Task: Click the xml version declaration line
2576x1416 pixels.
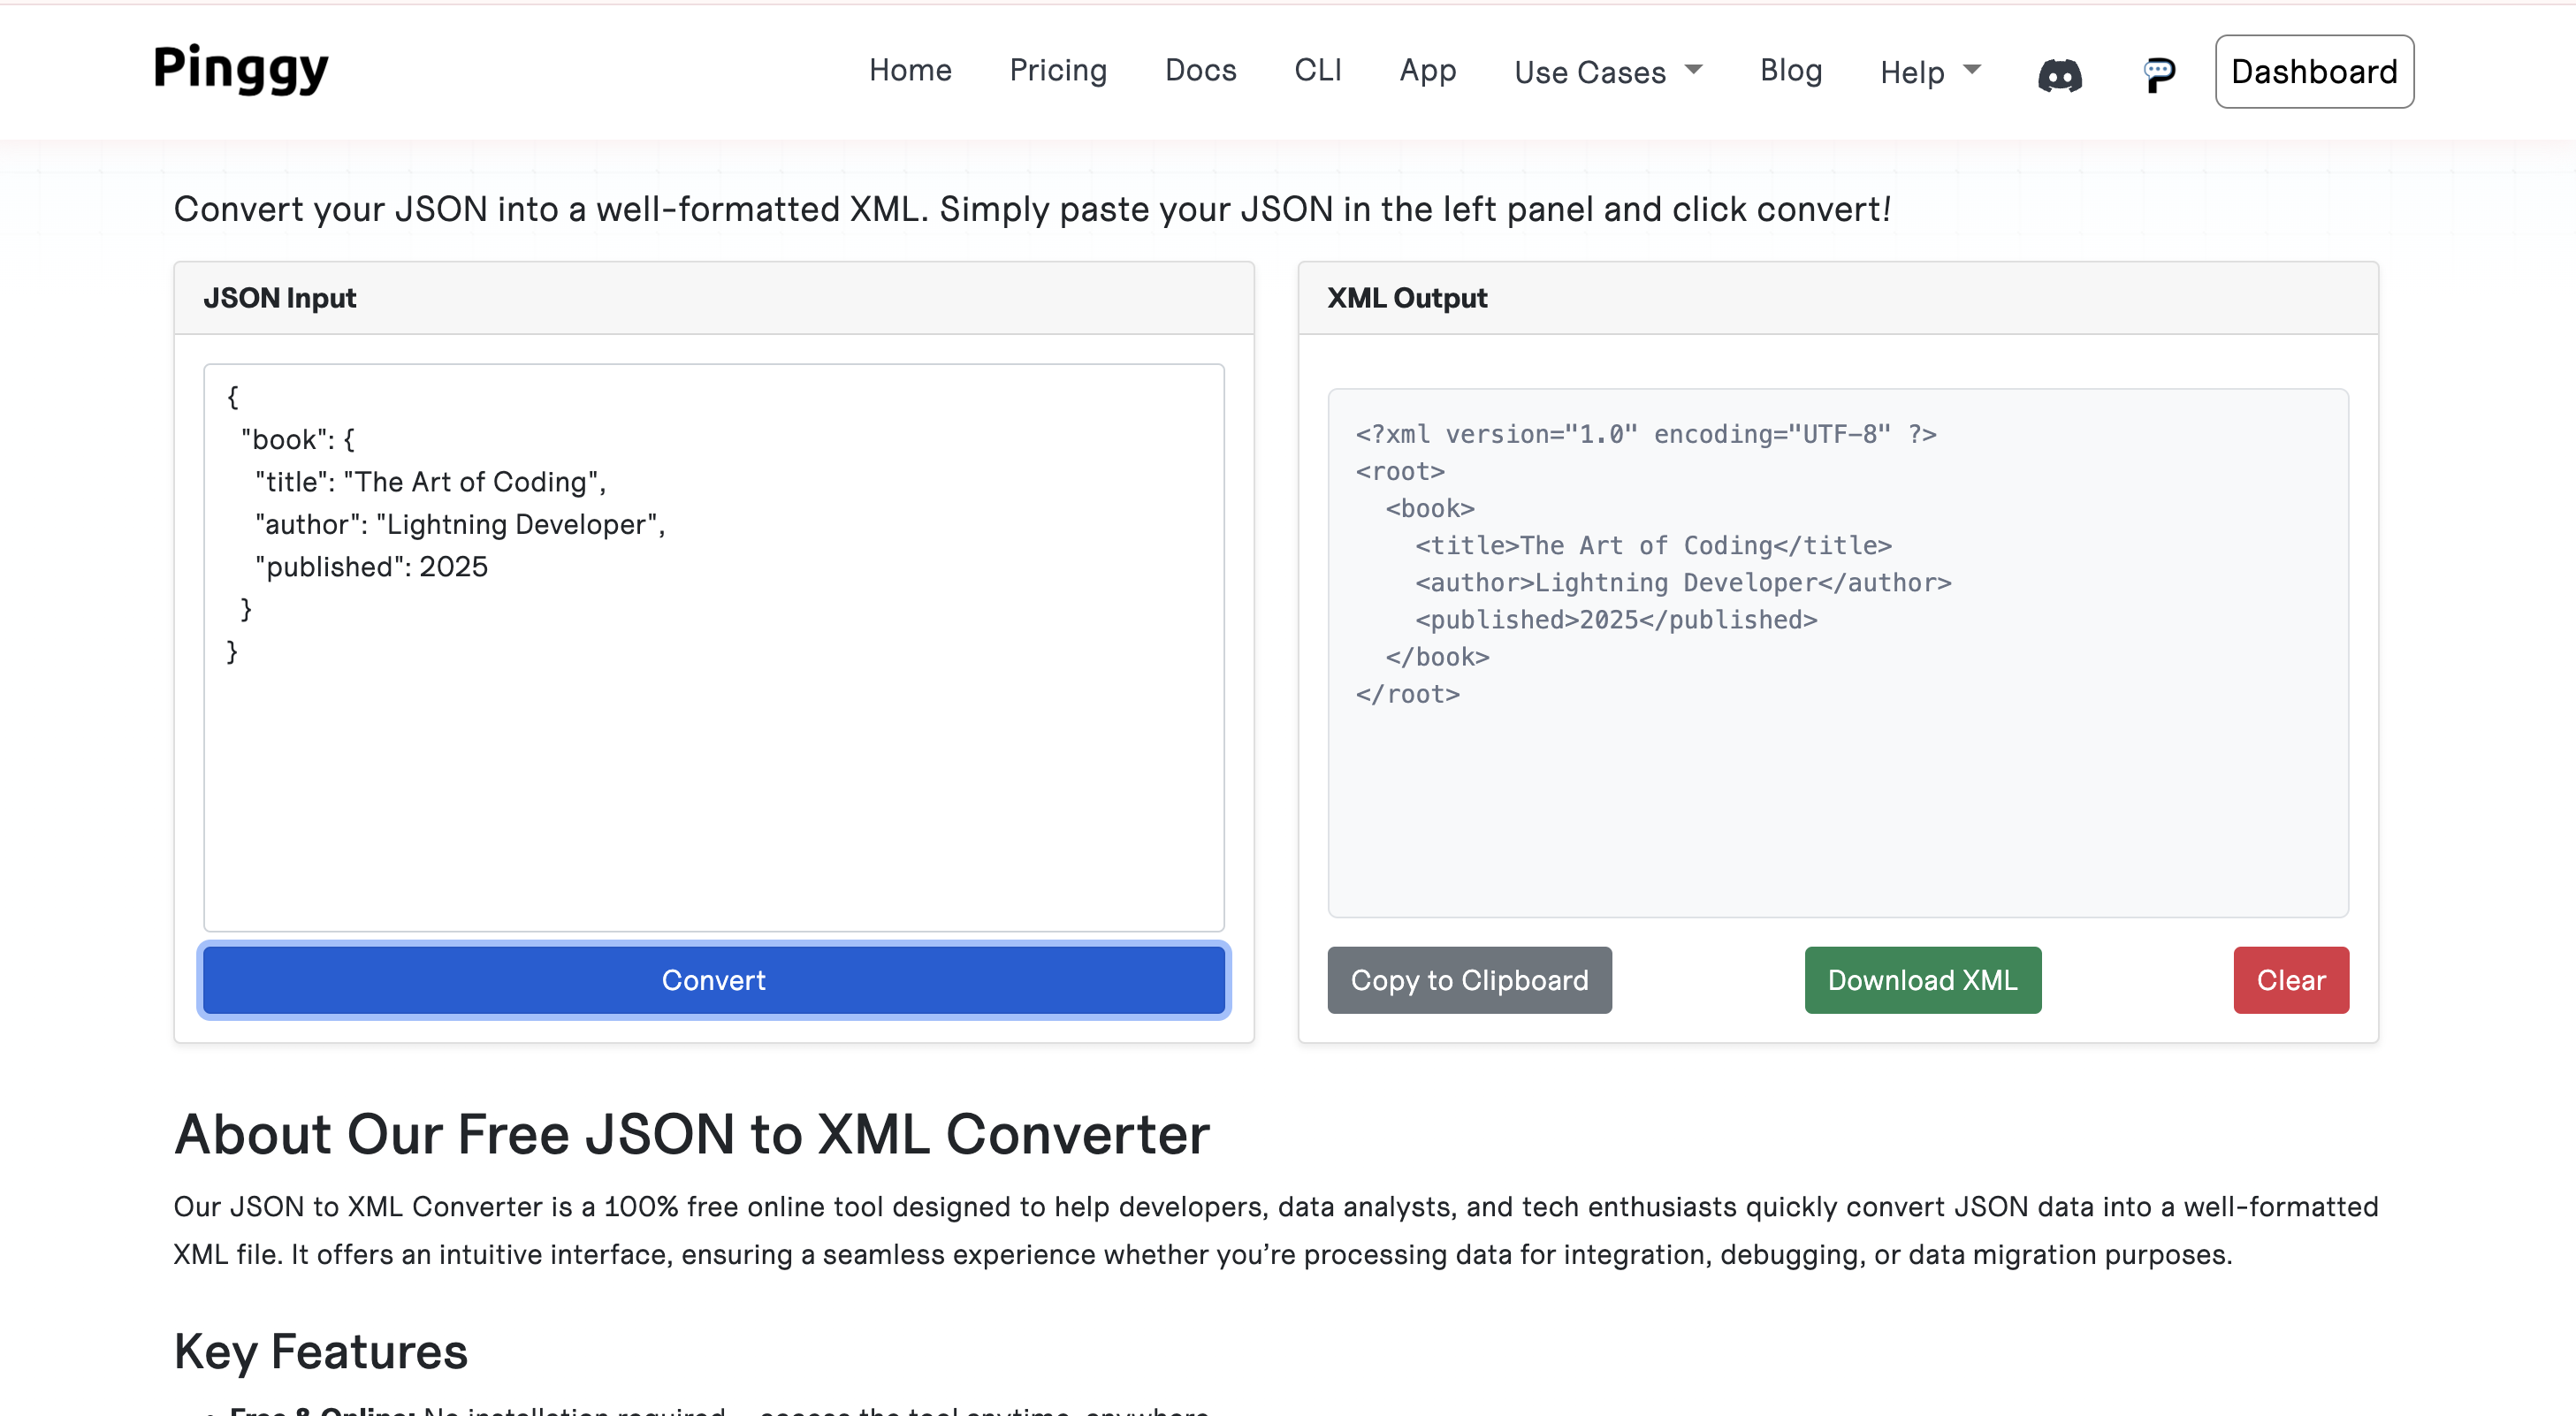Action: point(1646,434)
